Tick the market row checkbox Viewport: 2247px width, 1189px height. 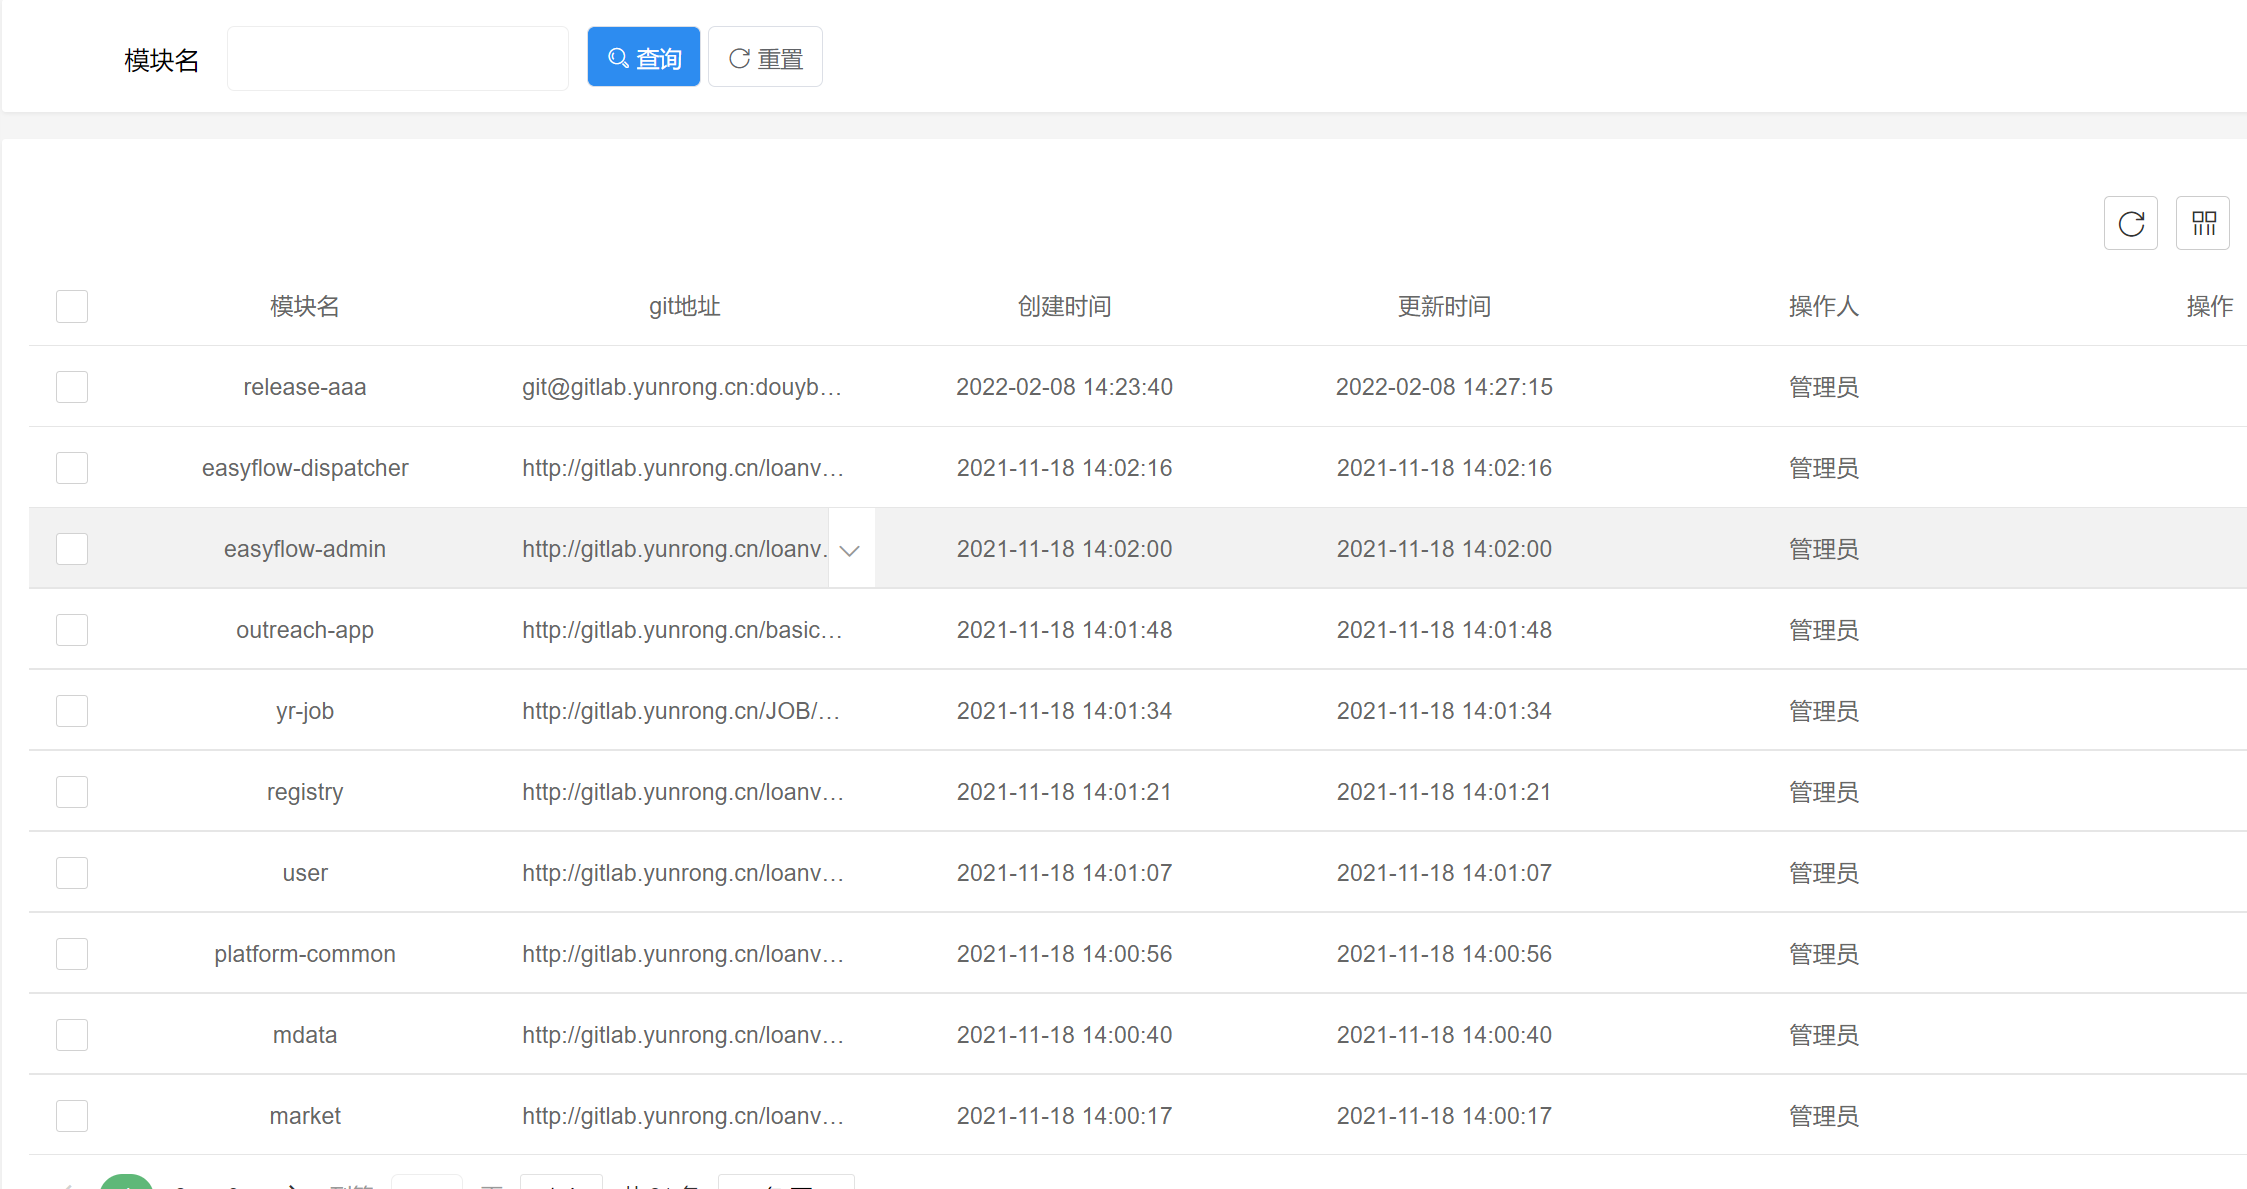click(72, 1116)
